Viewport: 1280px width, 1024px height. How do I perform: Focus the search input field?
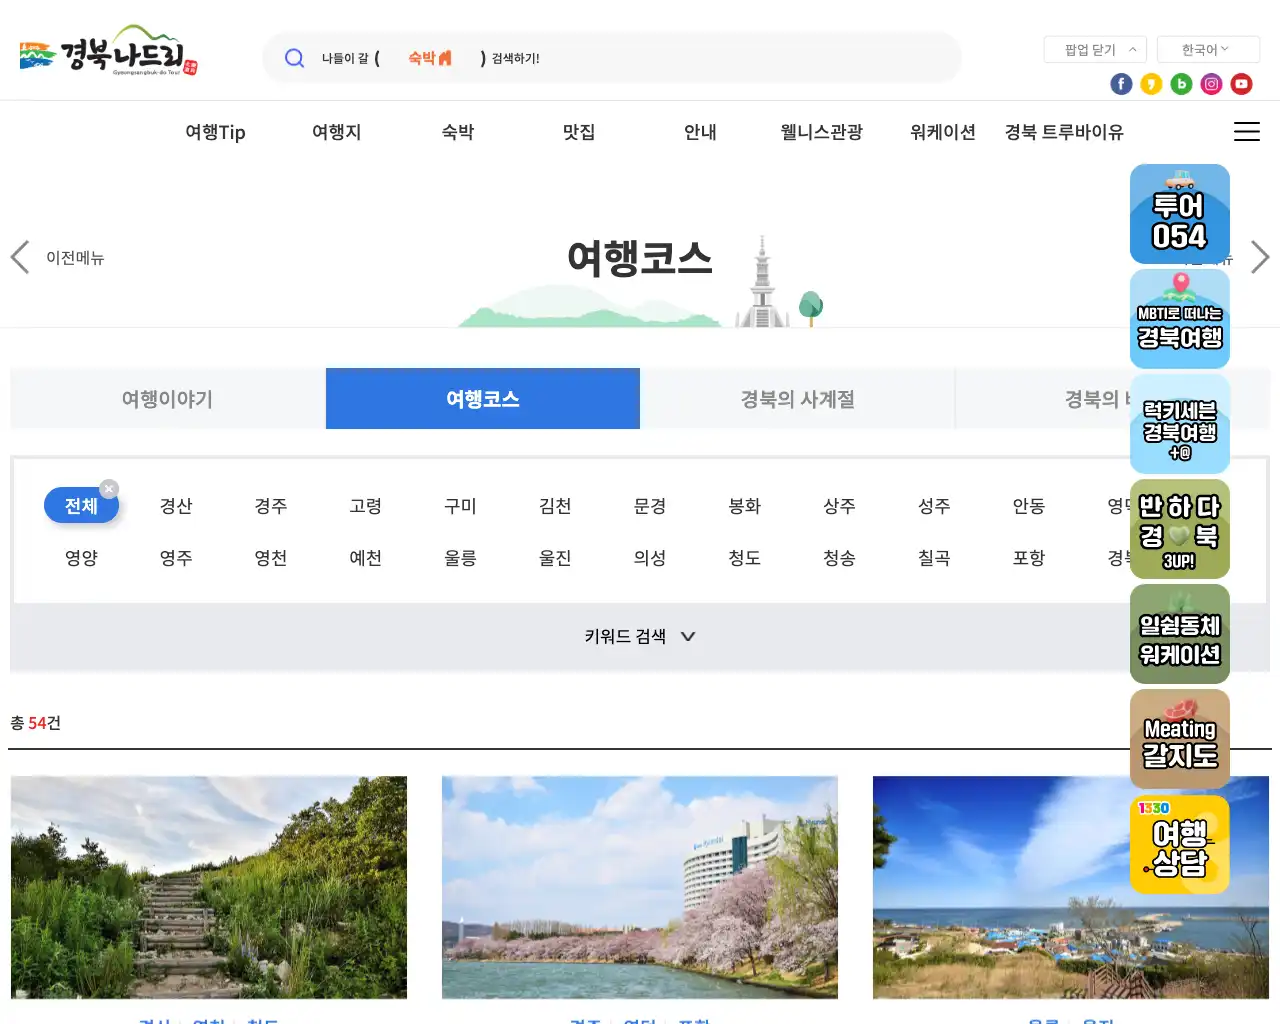click(x=612, y=58)
